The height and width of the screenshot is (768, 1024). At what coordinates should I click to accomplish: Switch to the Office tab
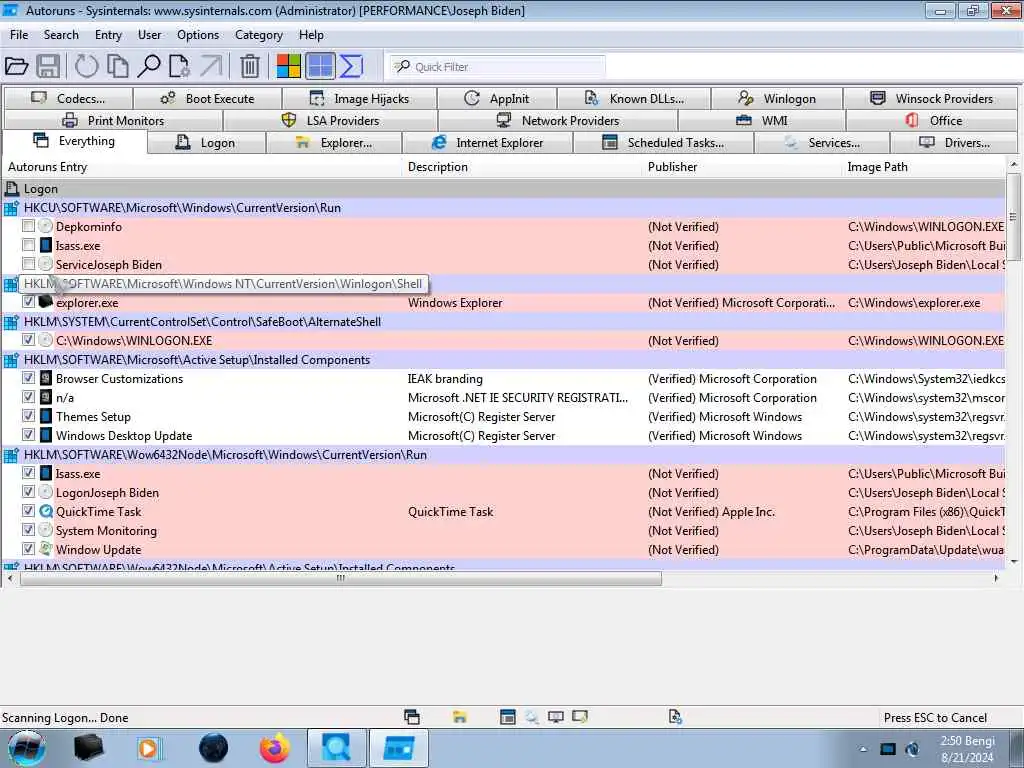933,120
